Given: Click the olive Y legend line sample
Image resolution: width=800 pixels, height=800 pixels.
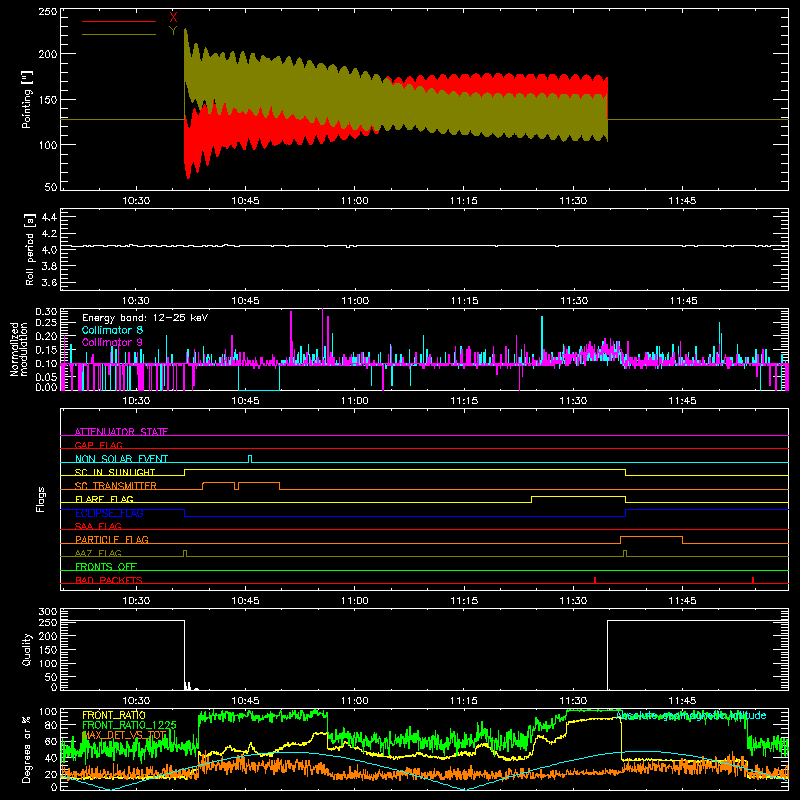Looking at the screenshot, I should pyautogui.click(x=119, y=34).
